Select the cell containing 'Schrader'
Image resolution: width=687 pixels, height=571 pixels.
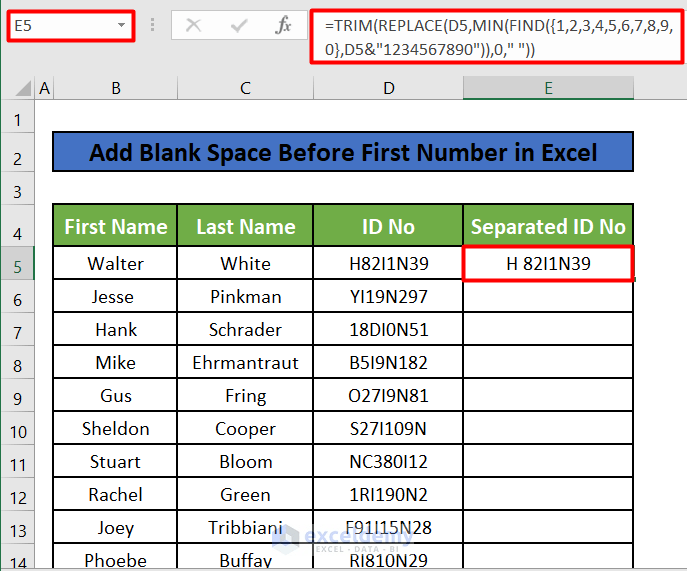[245, 329]
